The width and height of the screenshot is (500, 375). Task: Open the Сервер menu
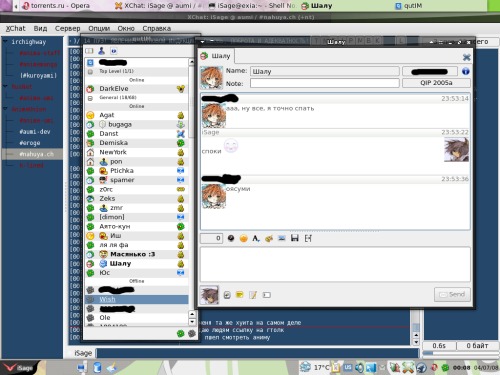pyautogui.click(x=67, y=28)
